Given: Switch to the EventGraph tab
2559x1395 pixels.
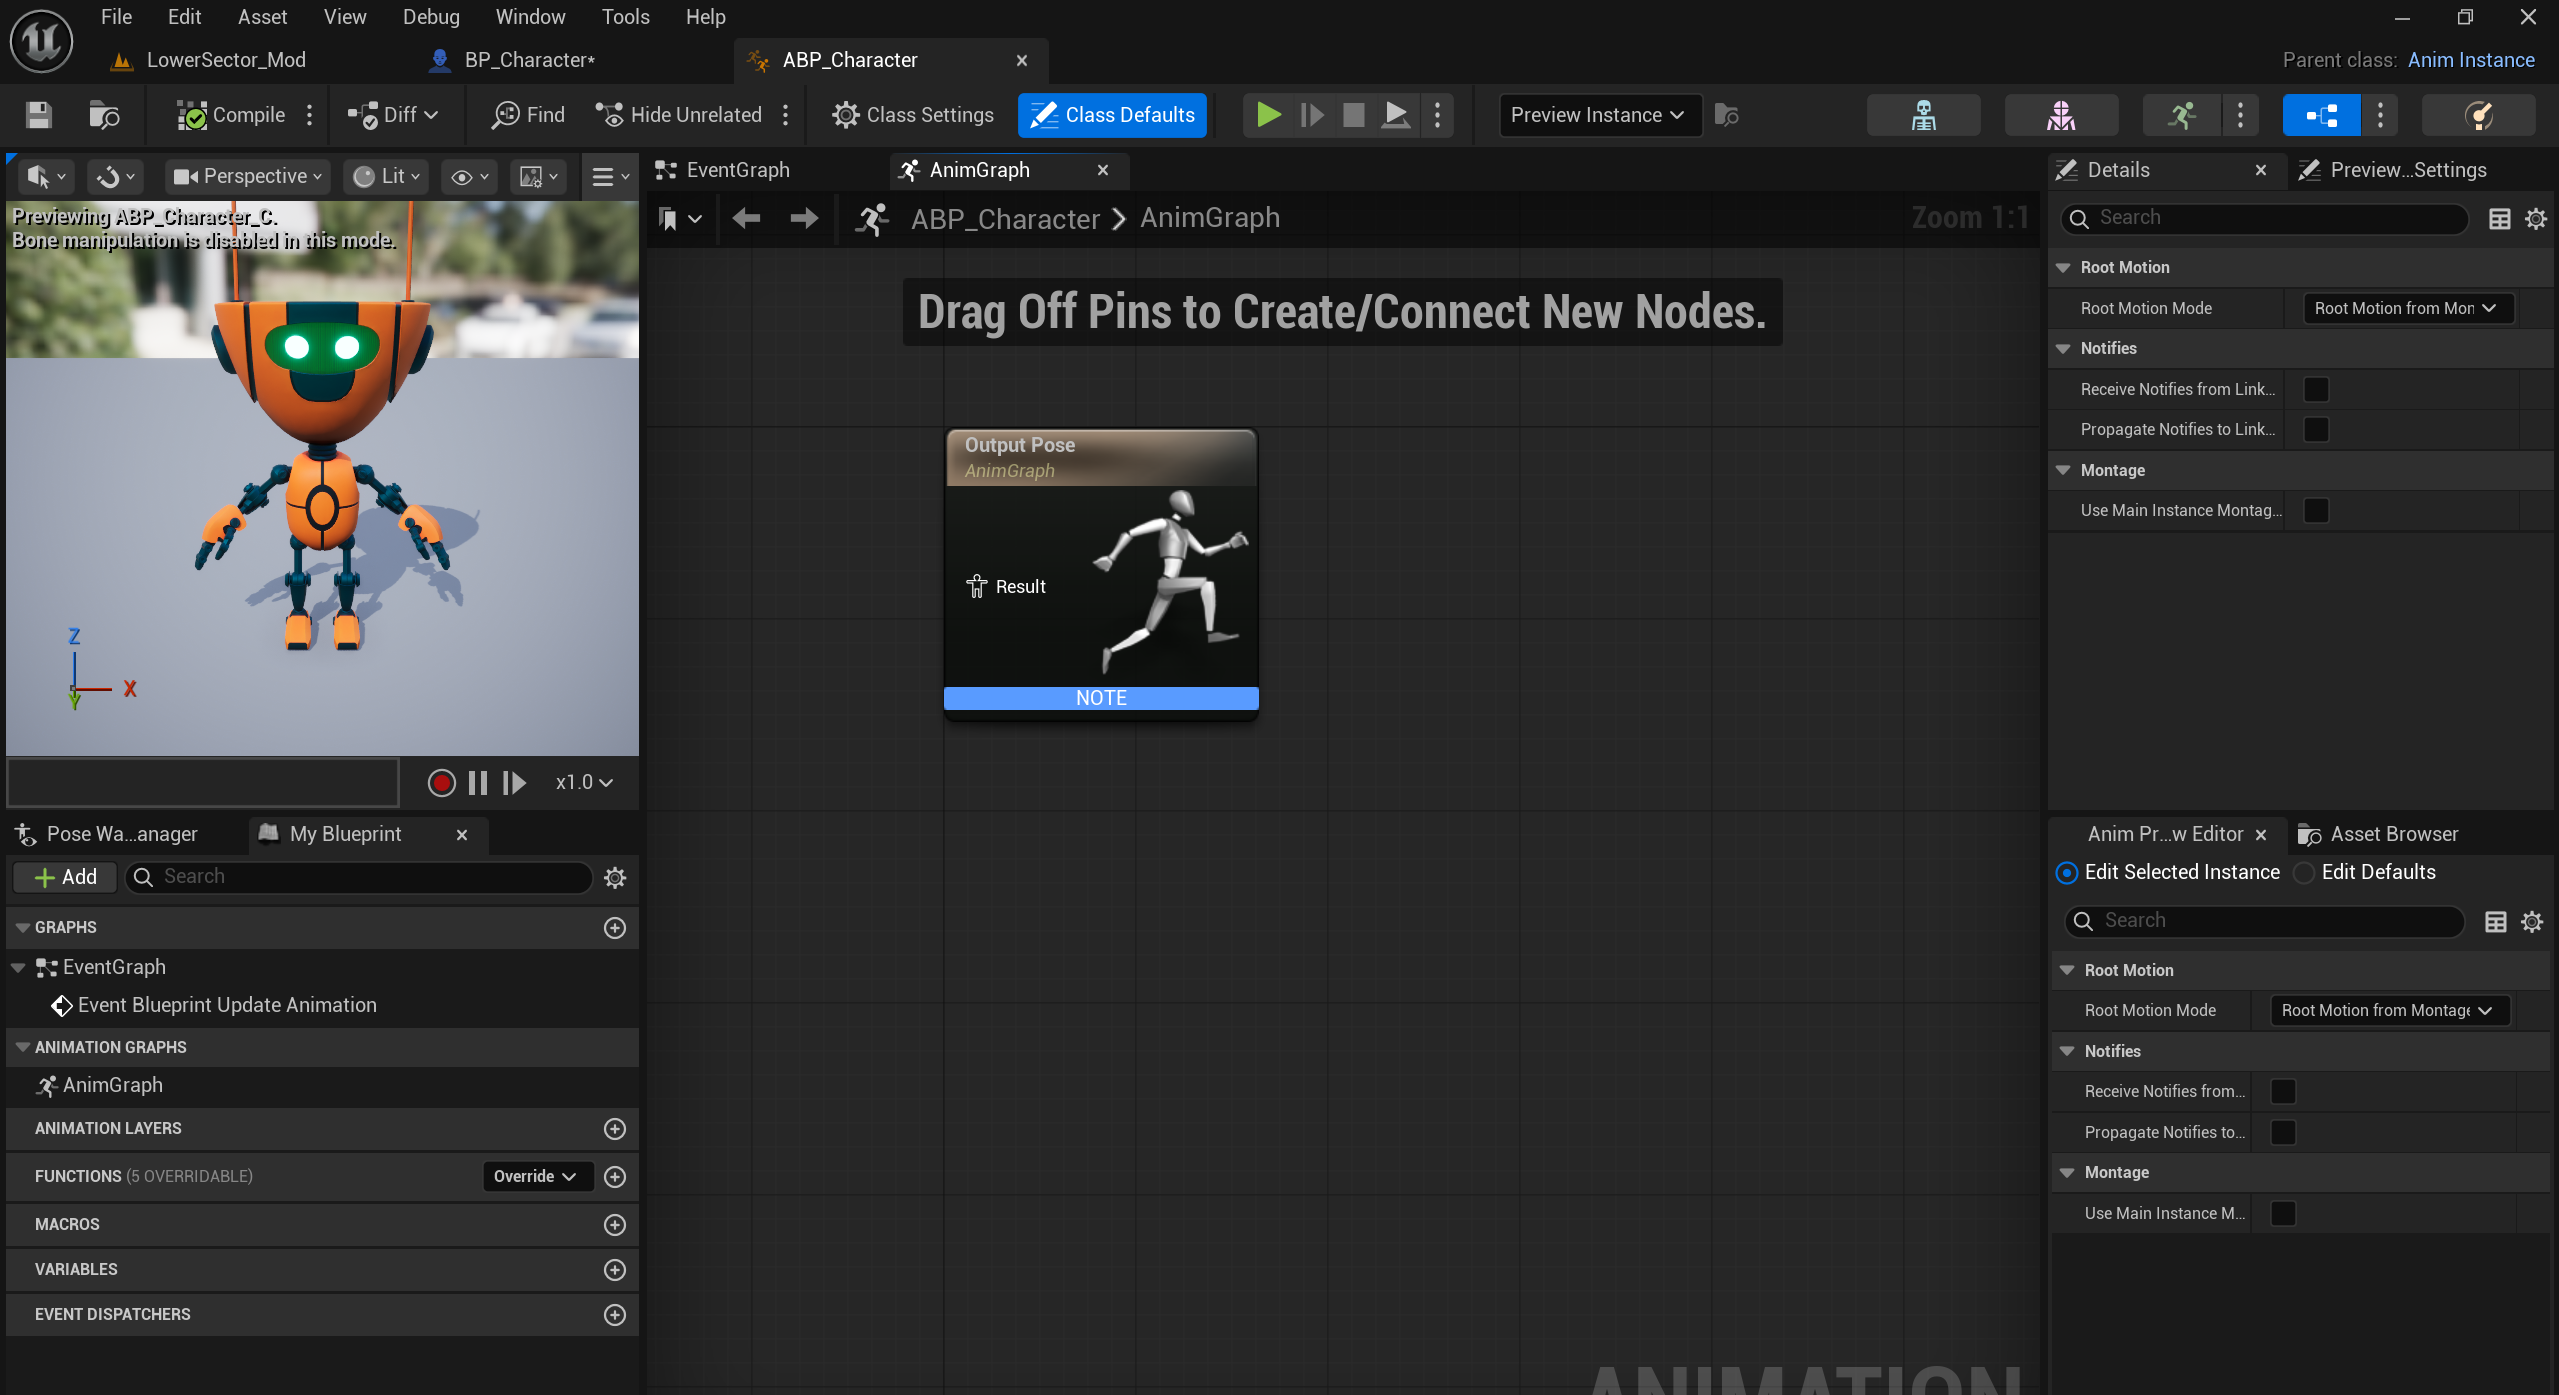Looking at the screenshot, I should [x=737, y=170].
